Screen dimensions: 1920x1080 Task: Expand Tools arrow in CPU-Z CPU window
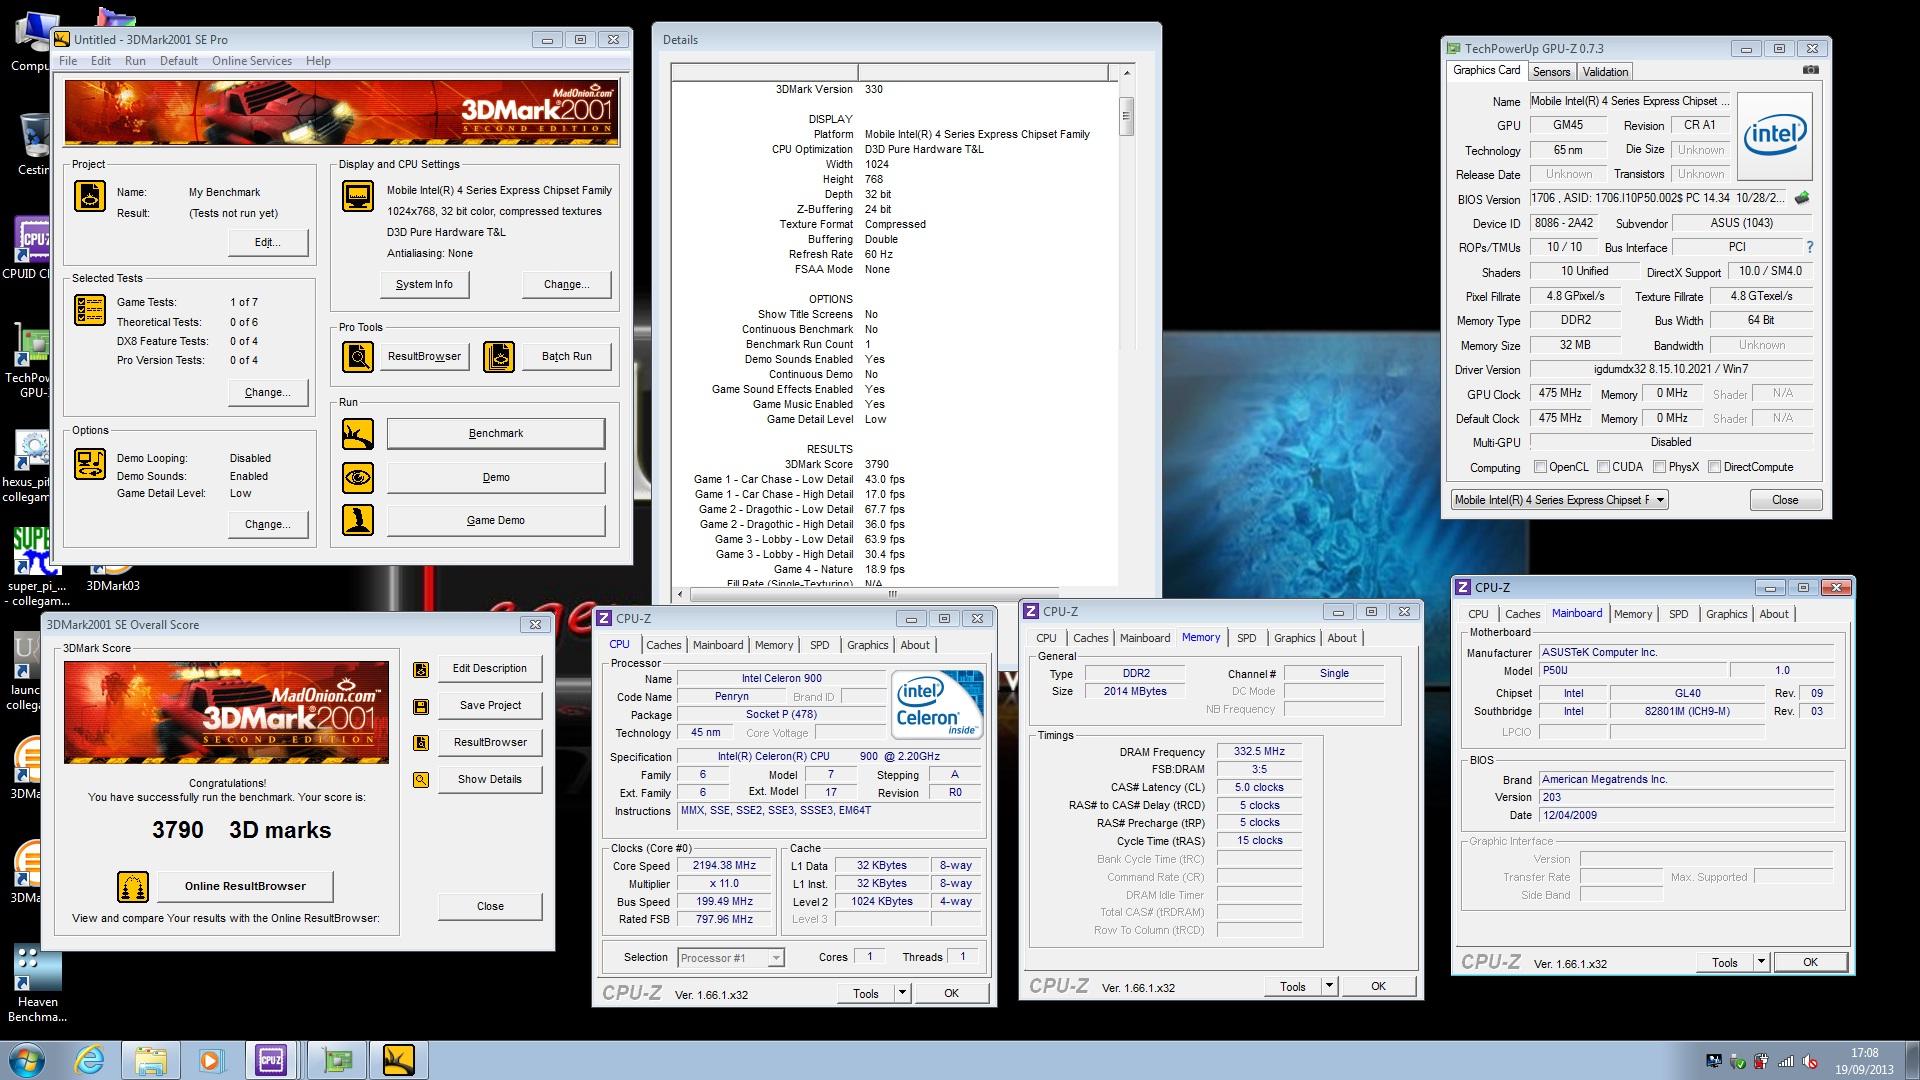tap(902, 993)
